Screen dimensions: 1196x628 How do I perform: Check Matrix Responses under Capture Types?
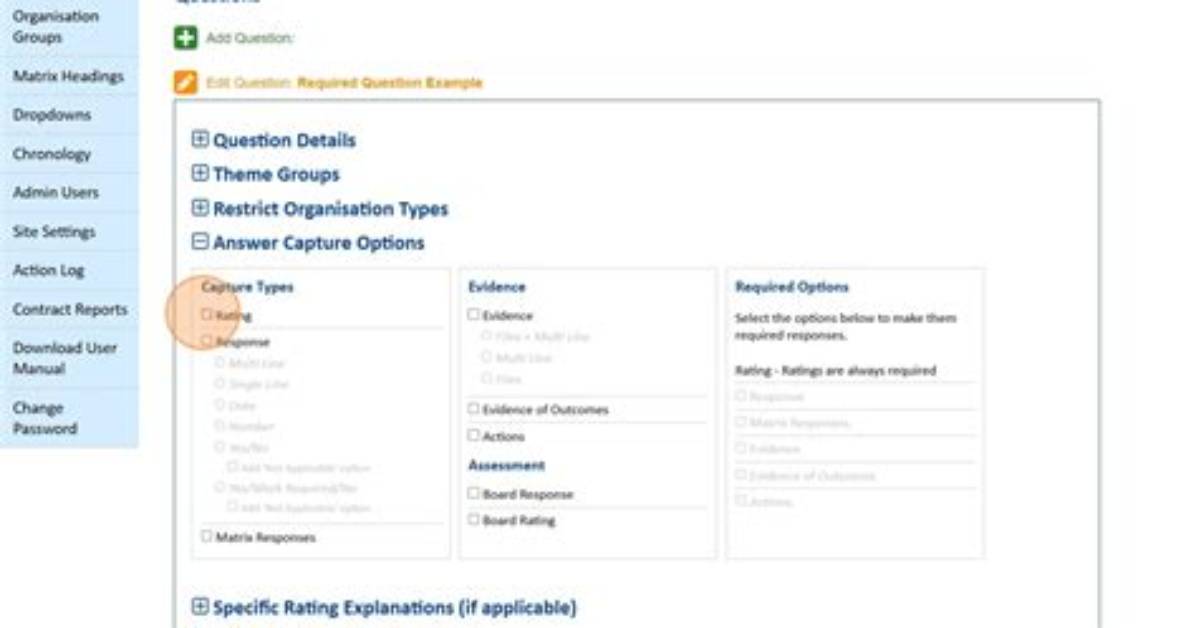207,536
